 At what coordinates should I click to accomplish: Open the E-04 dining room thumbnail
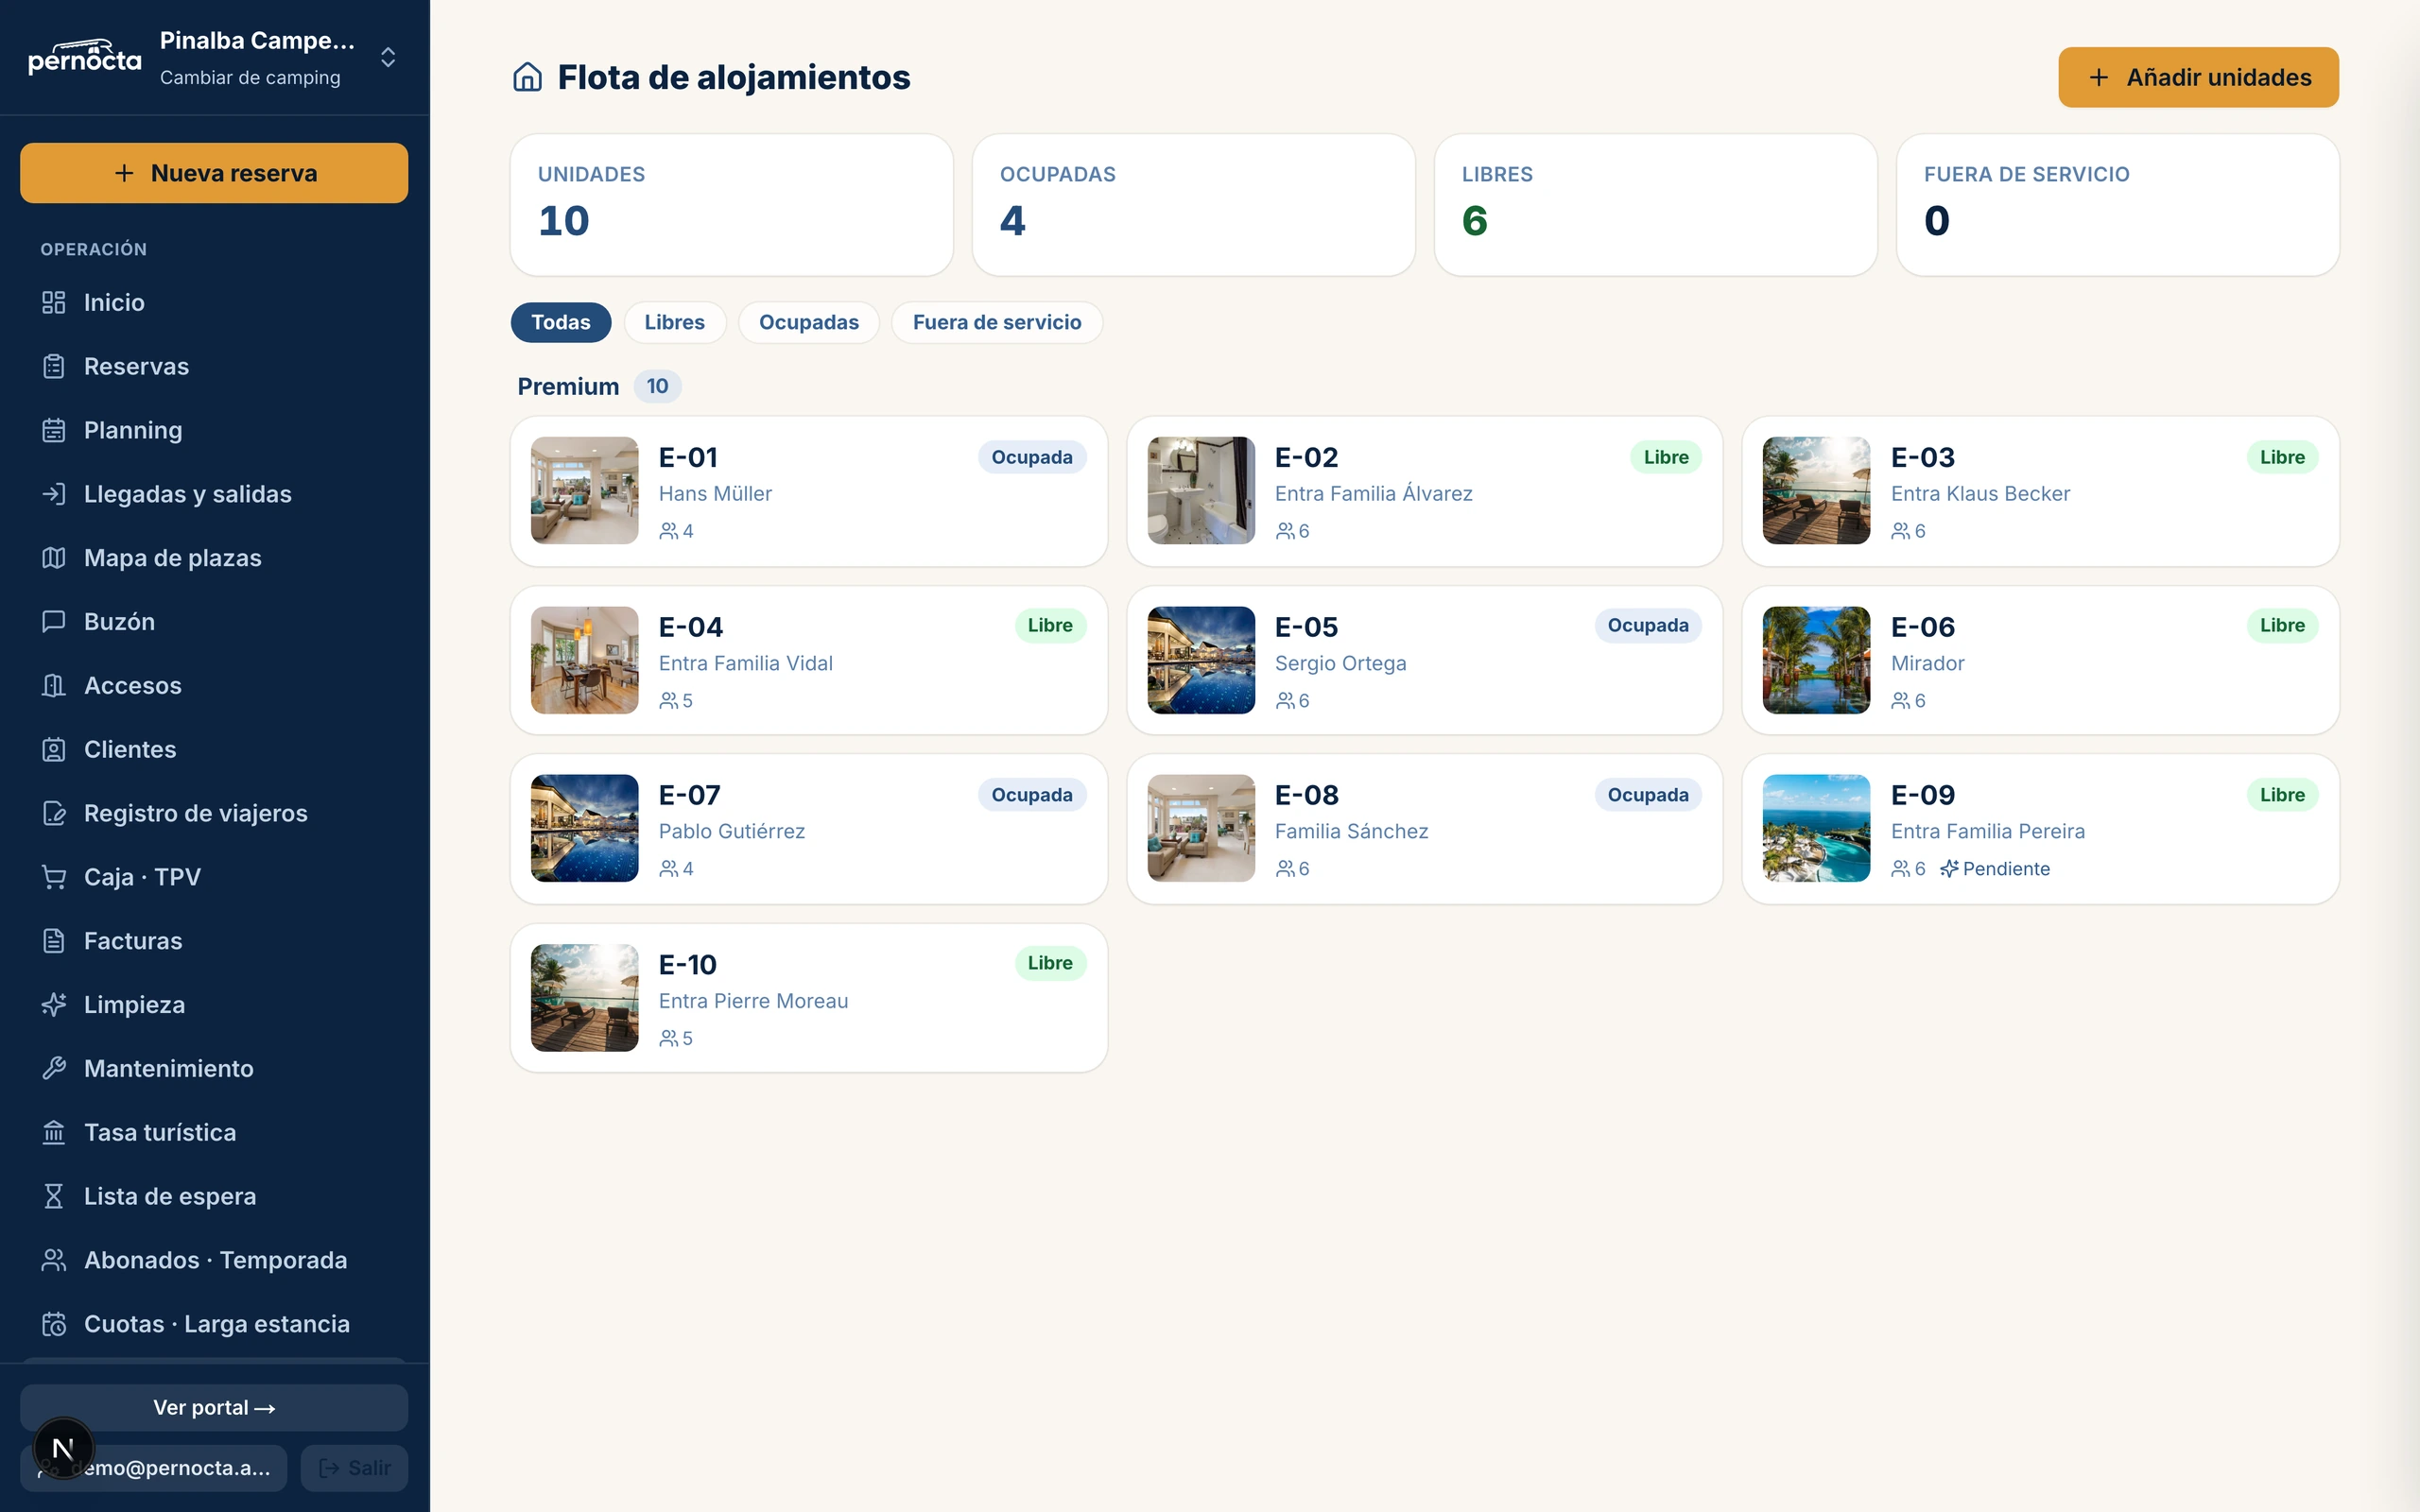click(x=585, y=660)
